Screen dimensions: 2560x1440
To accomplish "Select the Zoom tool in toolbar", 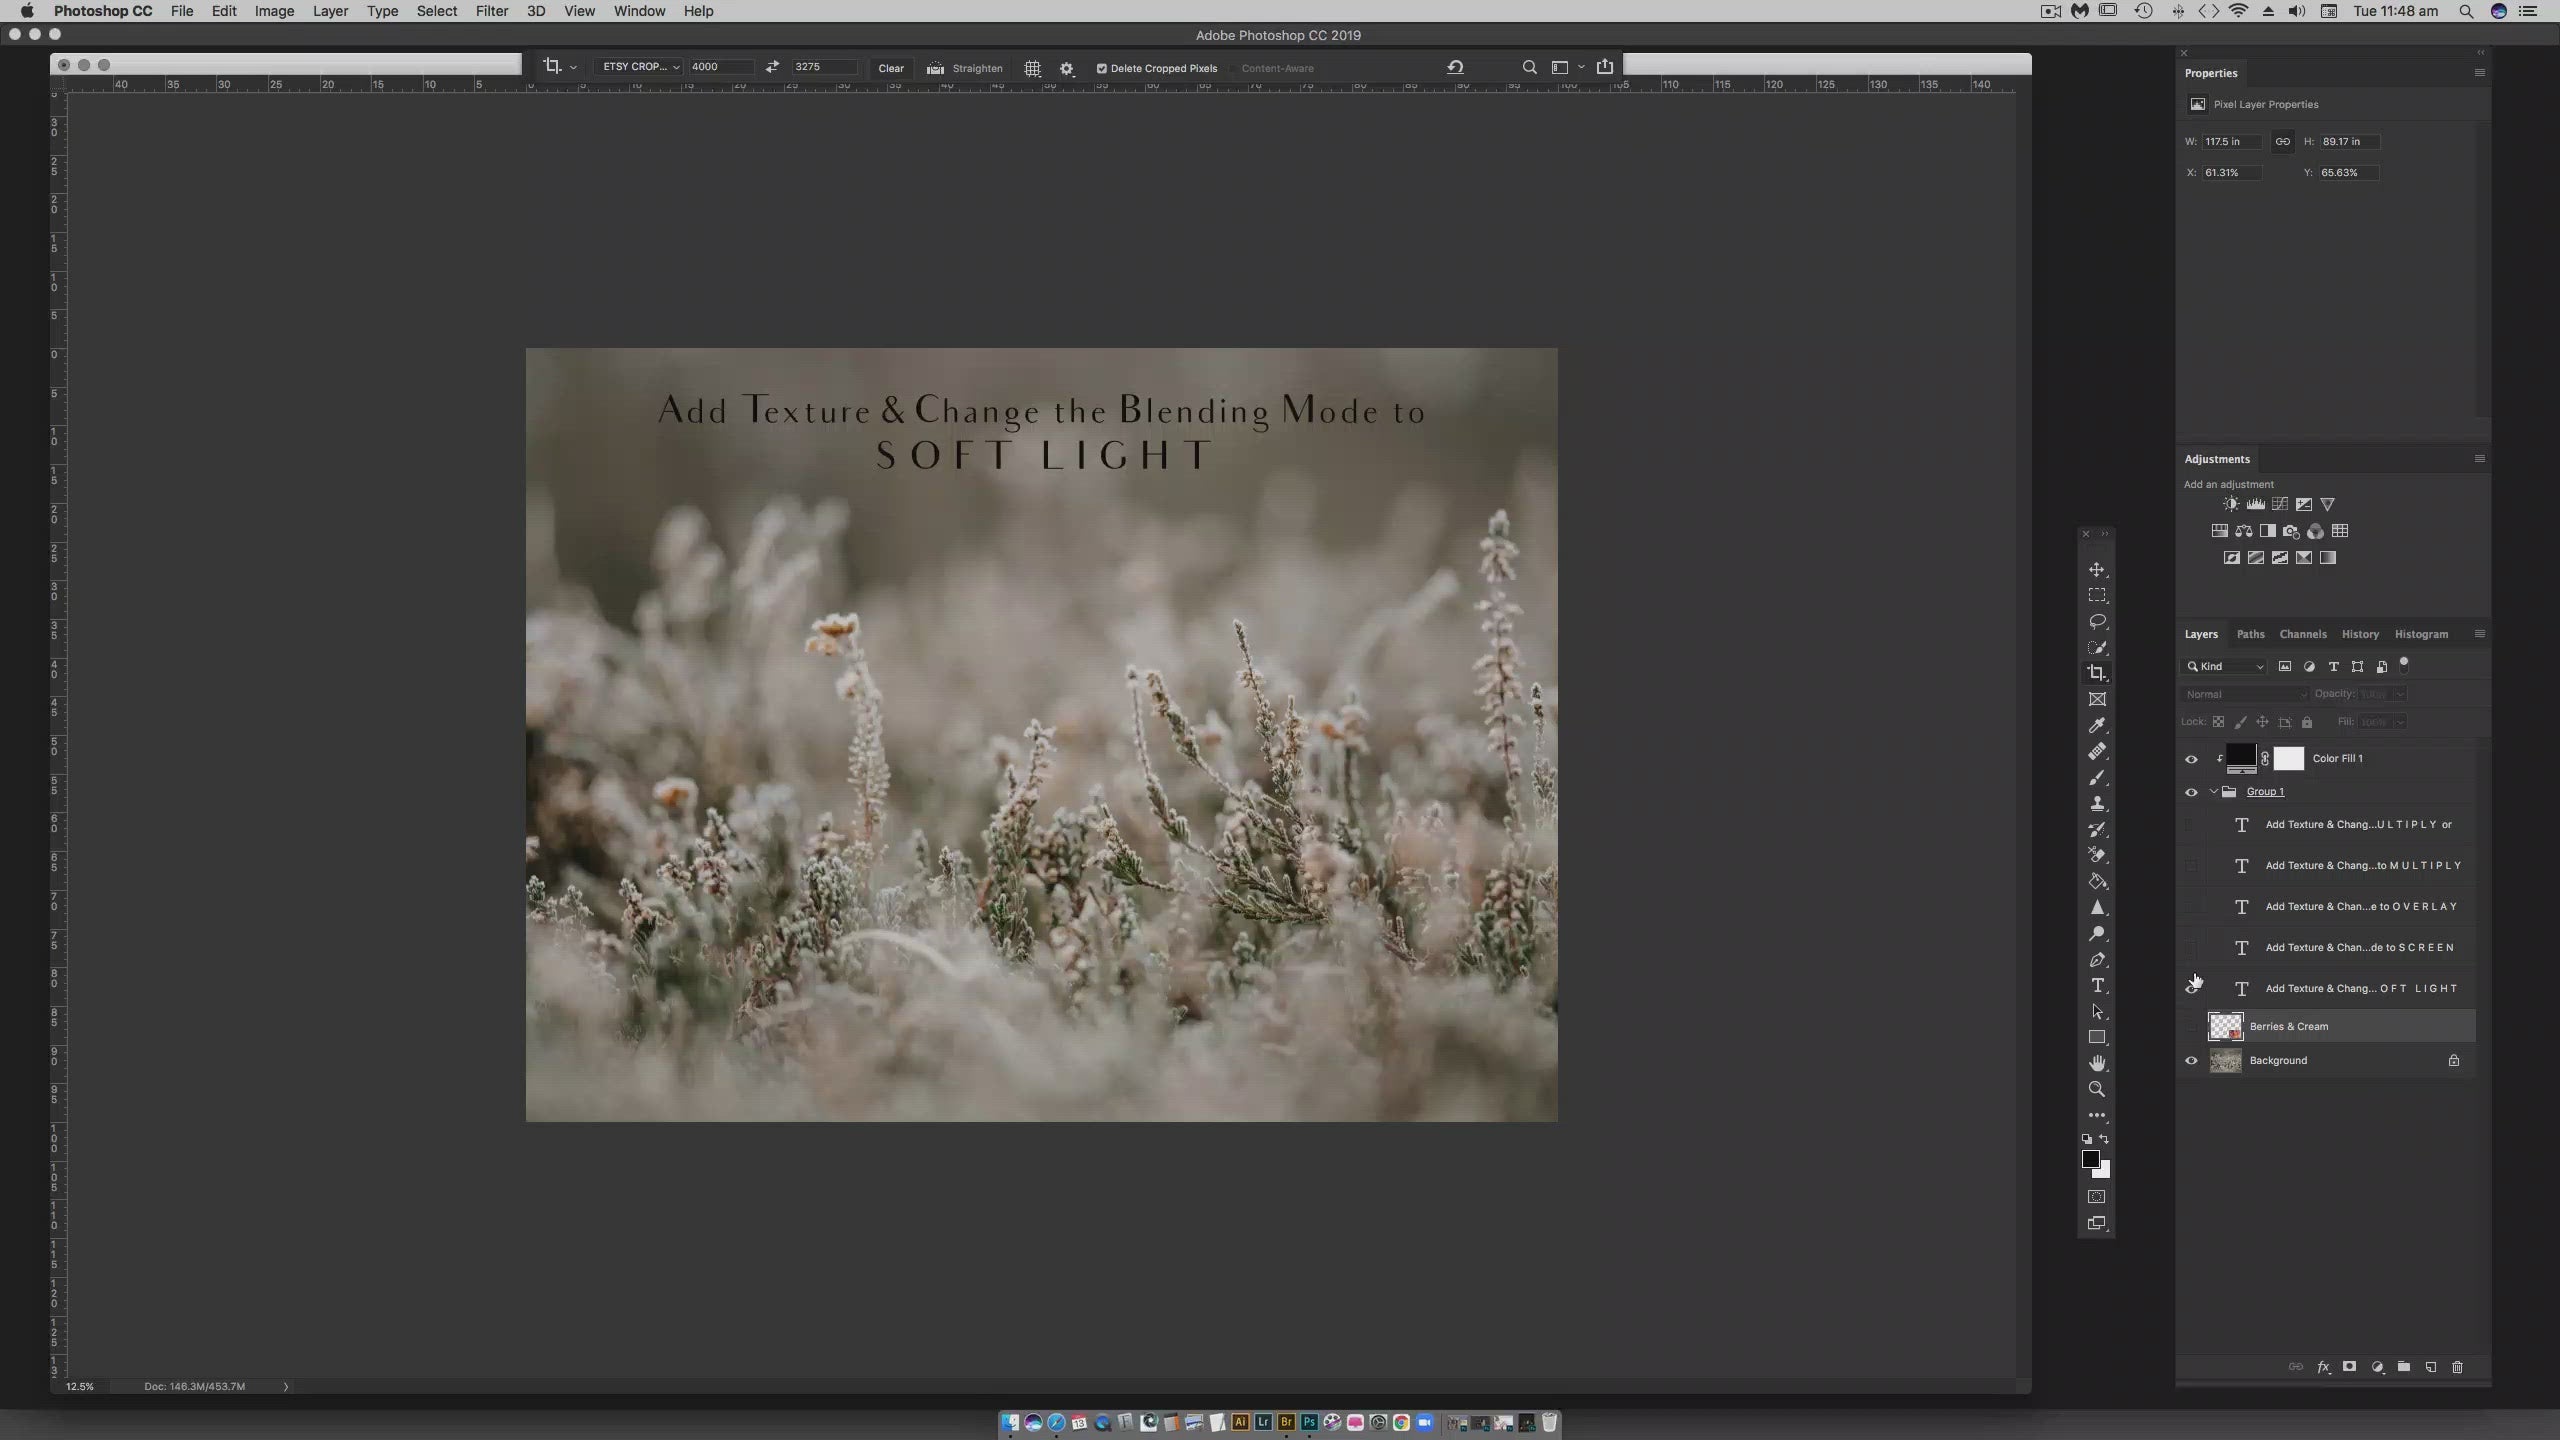I will [2097, 1089].
